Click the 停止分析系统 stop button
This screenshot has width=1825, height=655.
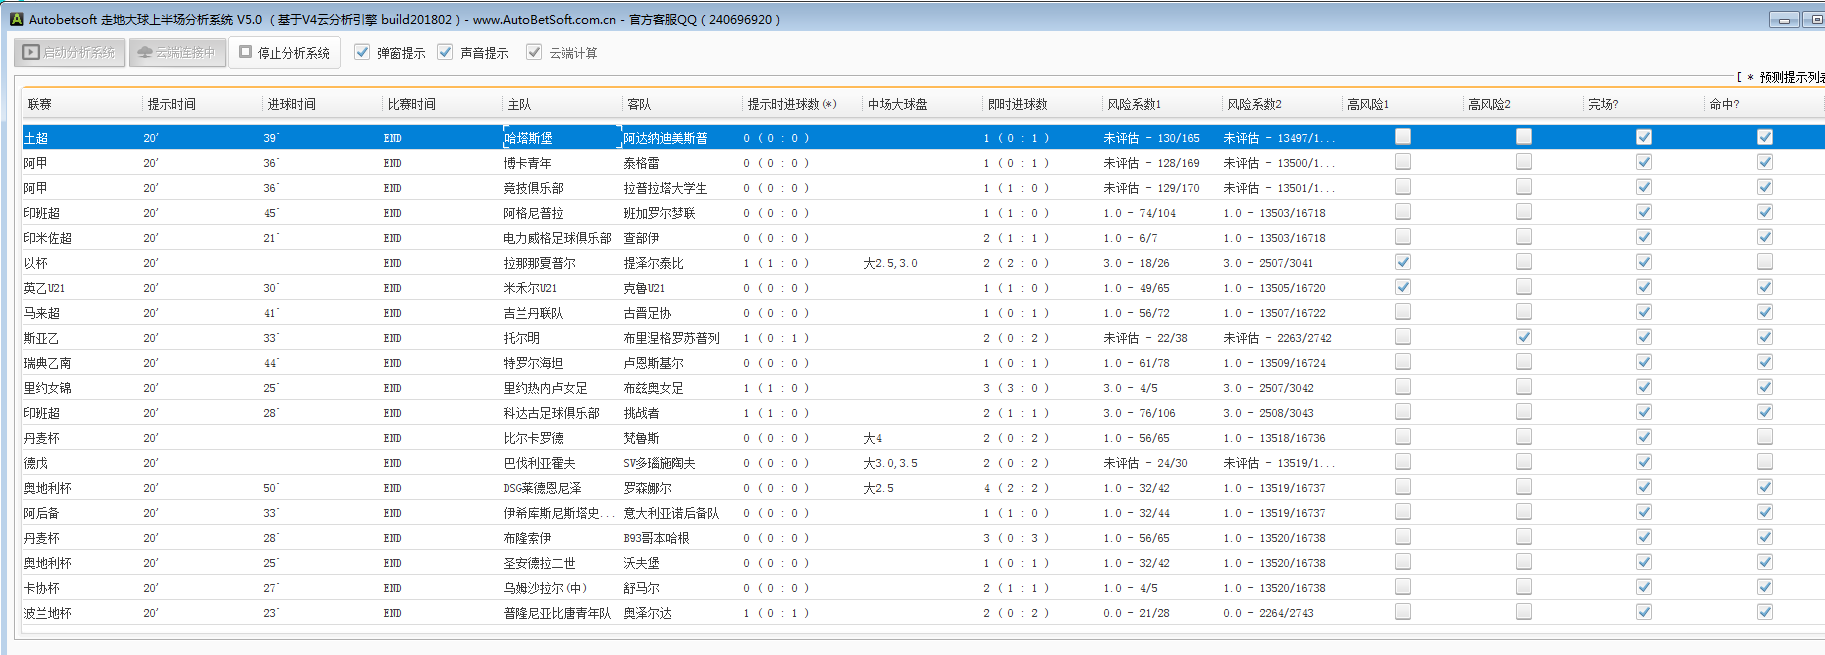(285, 53)
